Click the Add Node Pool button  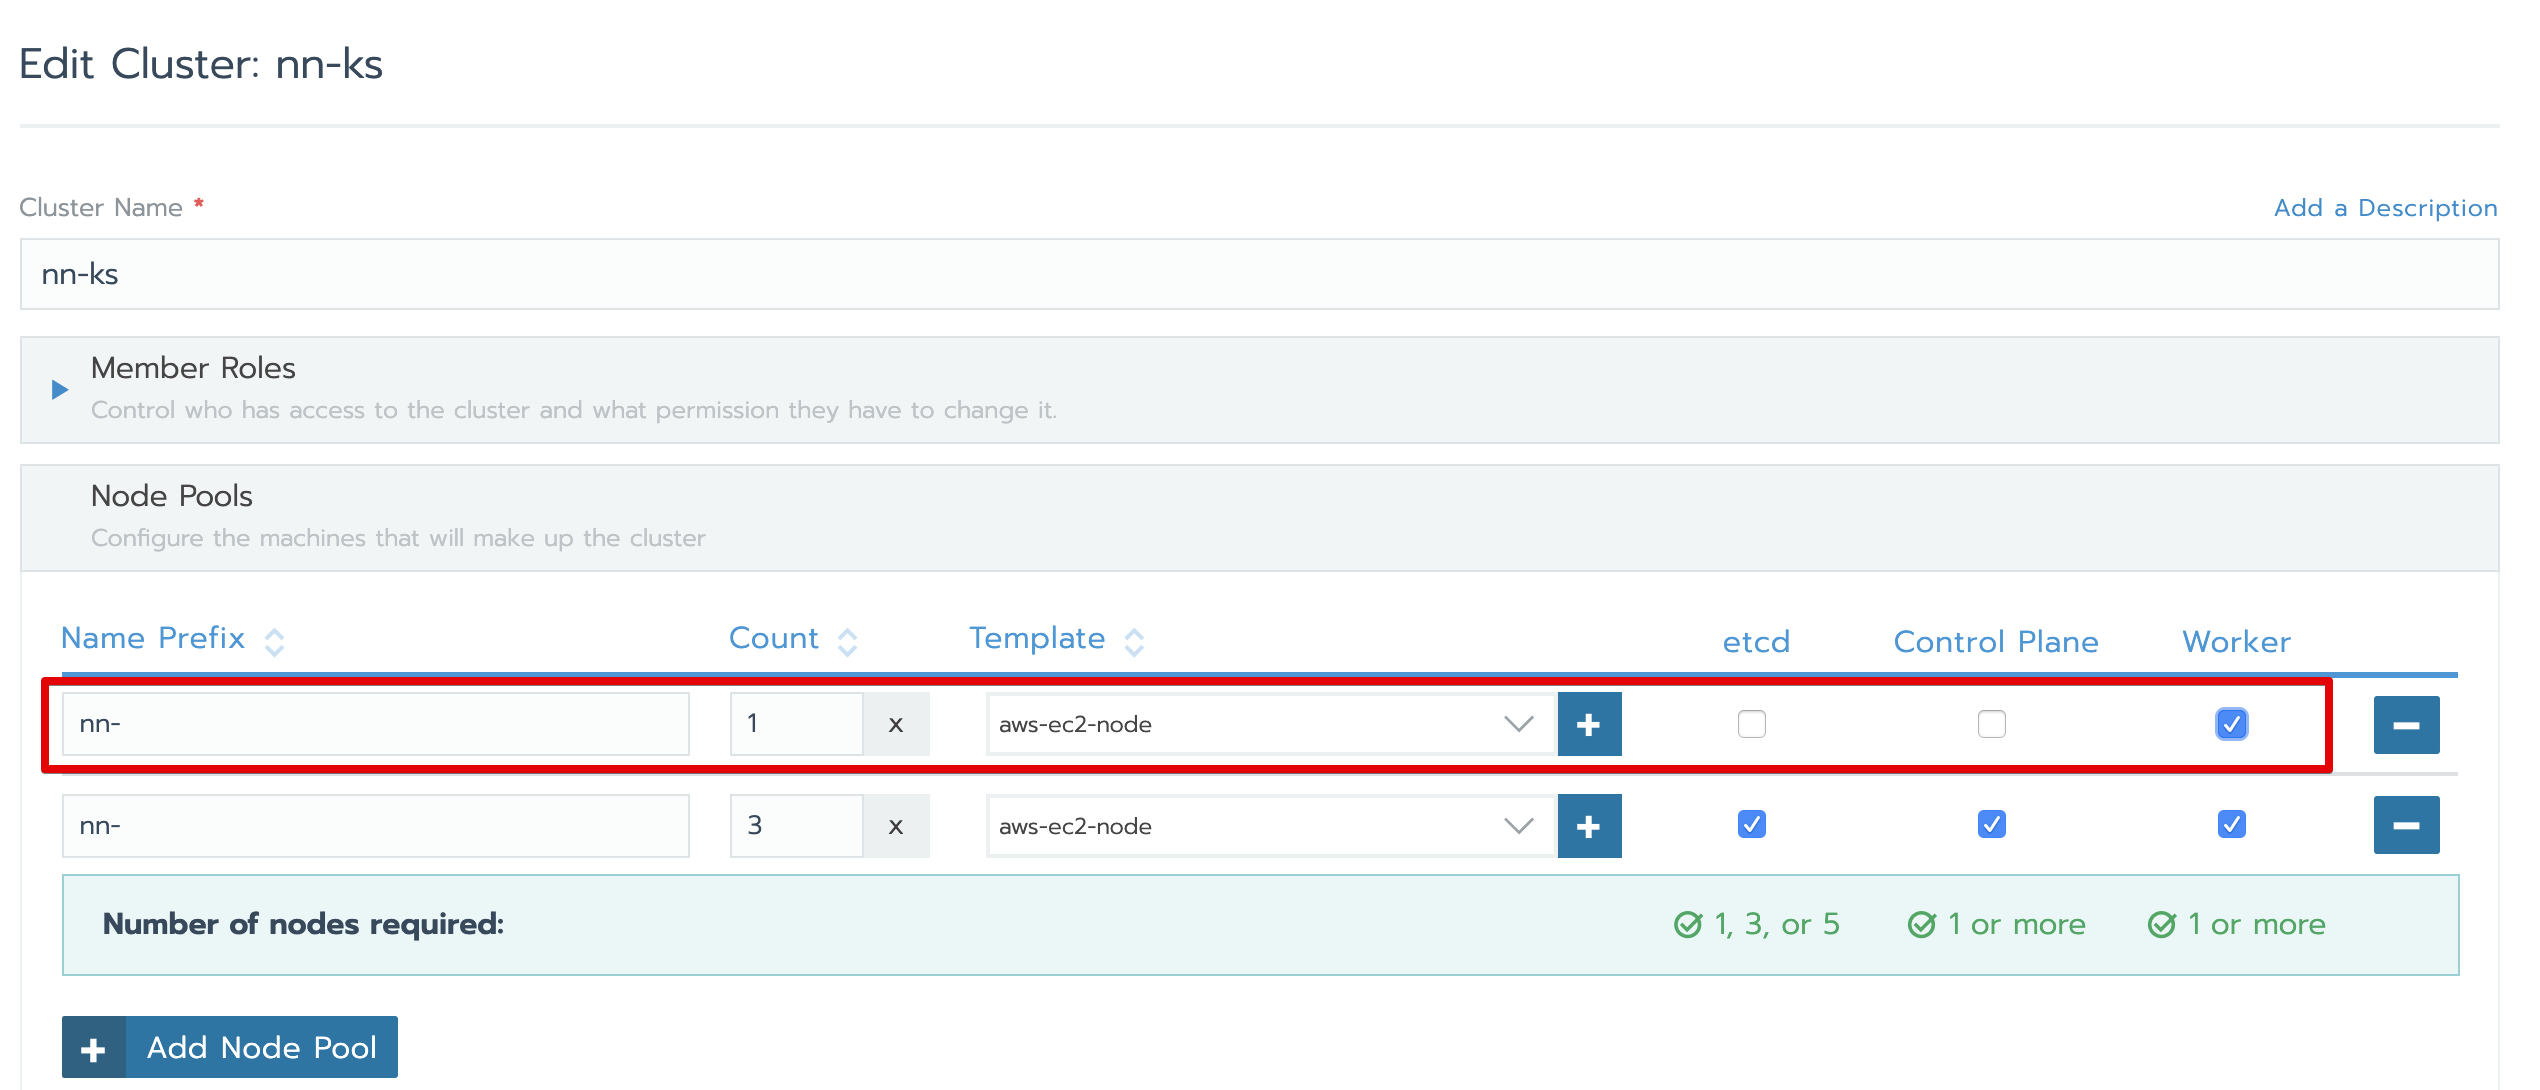pos(230,1047)
